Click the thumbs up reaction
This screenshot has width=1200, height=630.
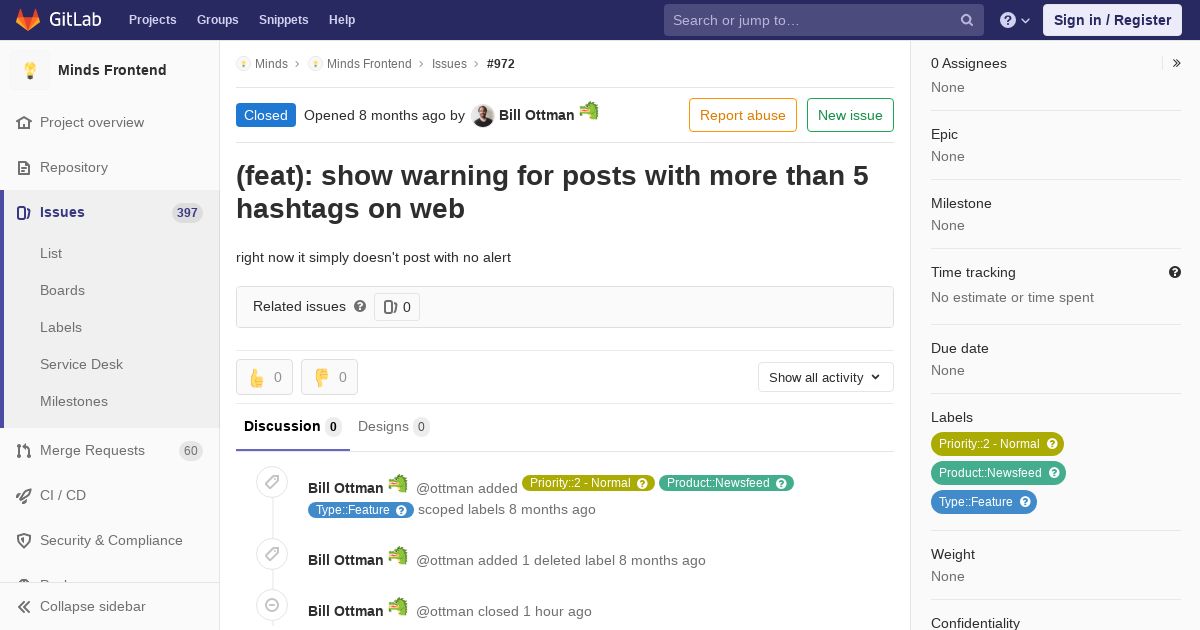(x=264, y=377)
